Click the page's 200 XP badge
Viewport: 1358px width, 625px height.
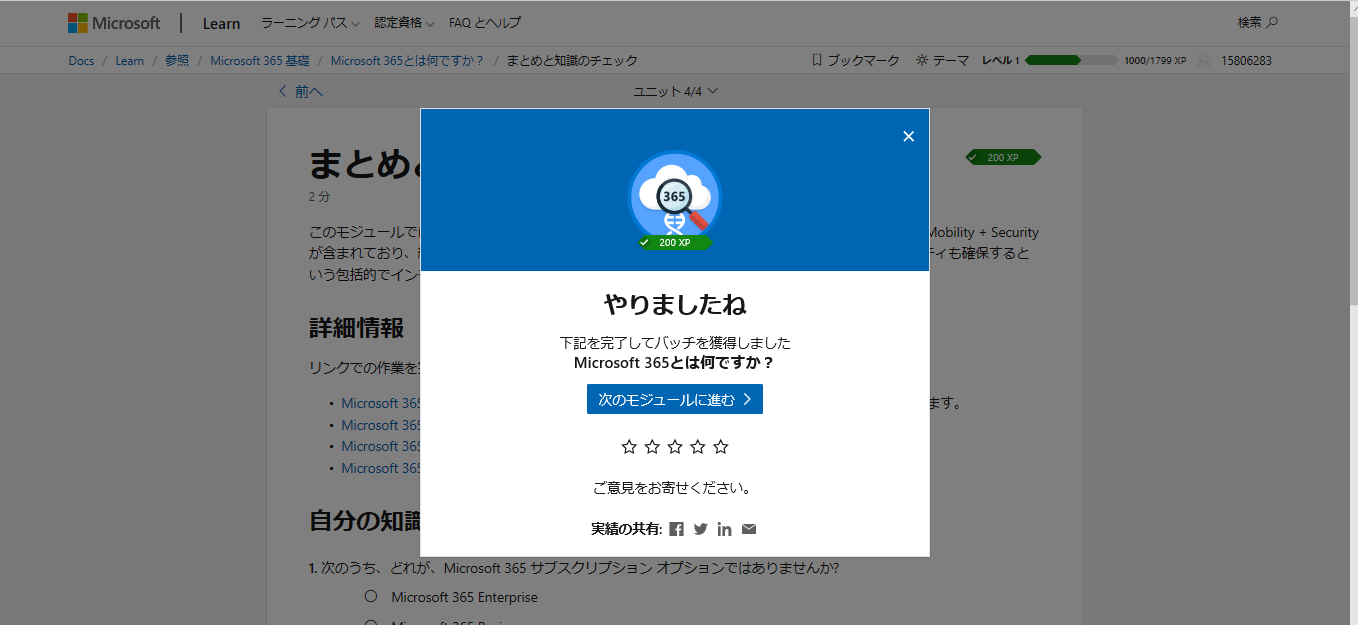pos(1003,157)
